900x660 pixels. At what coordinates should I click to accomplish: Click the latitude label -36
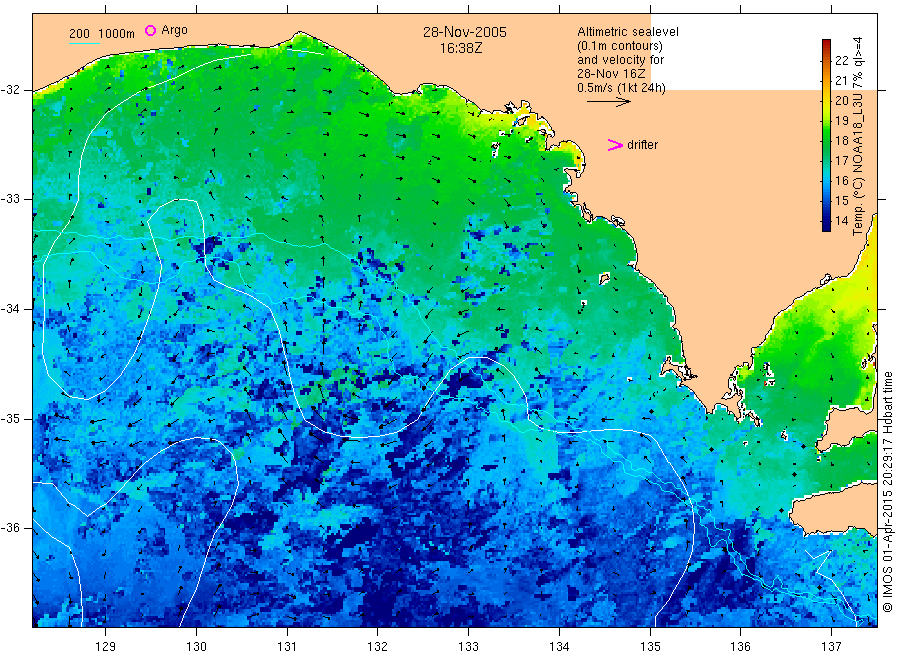pyautogui.click(x=10, y=528)
